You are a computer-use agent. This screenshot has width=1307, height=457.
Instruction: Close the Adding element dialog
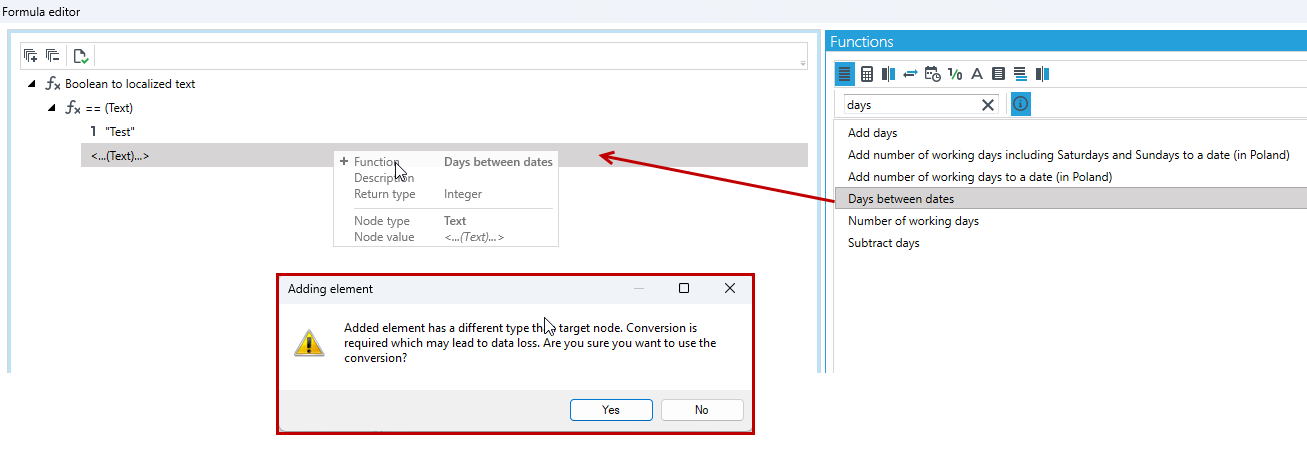pos(730,288)
